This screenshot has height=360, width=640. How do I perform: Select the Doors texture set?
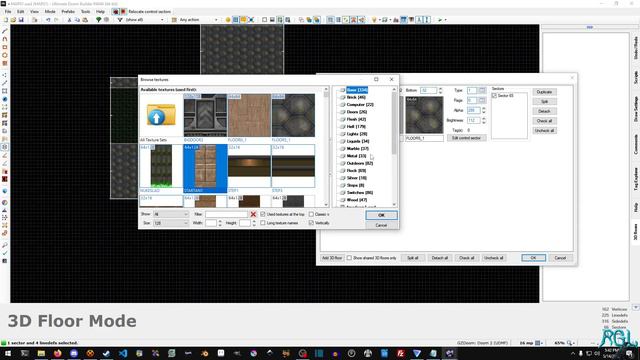(x=356, y=112)
